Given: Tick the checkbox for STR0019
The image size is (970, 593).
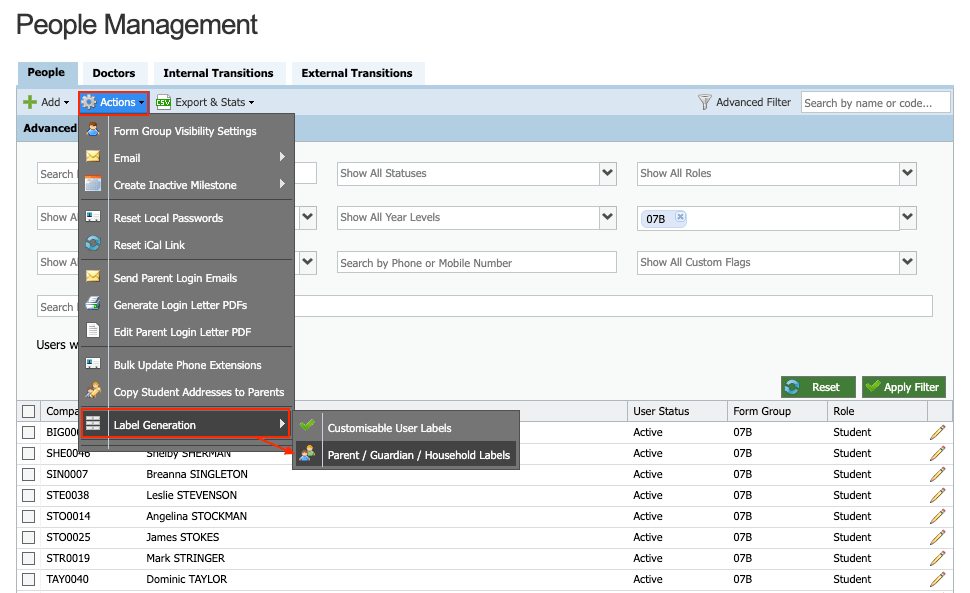Looking at the screenshot, I should tap(28, 558).
